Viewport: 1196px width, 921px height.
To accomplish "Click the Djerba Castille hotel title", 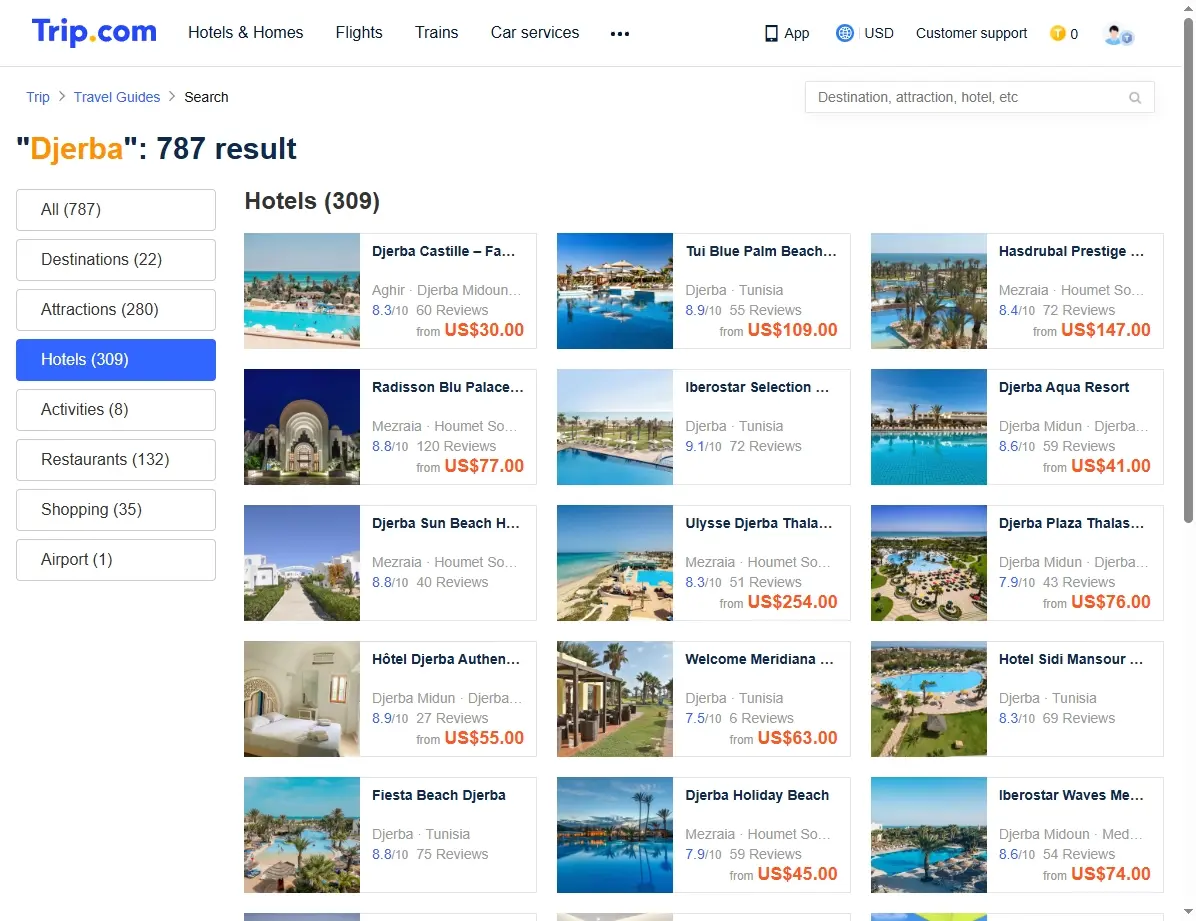I will pyautogui.click(x=443, y=251).
